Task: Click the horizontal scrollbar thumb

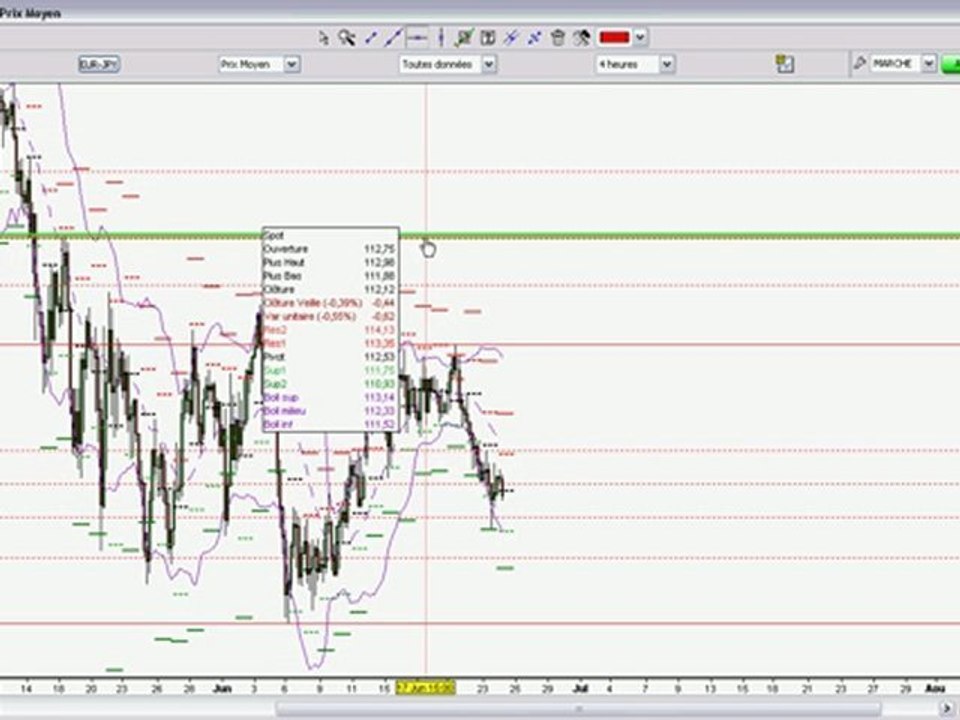Action: pos(579,709)
